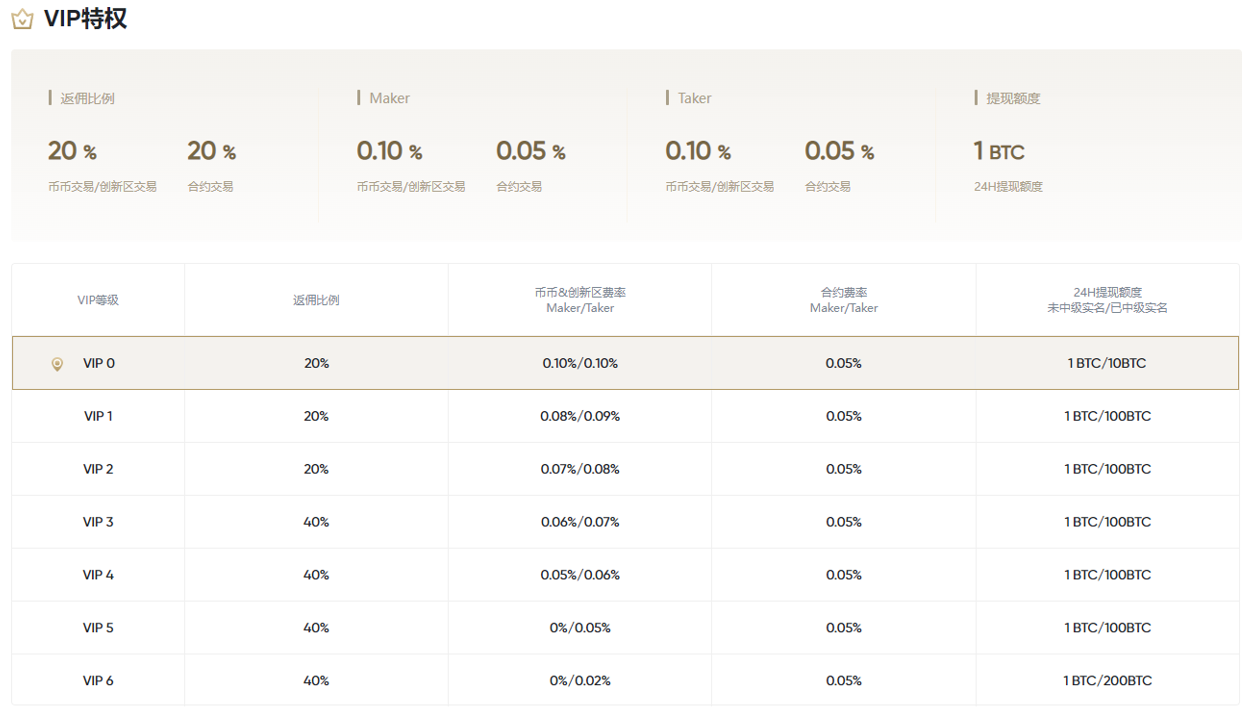
Task: Click the 合约费率 Maker/Taker column header
Action: pyautogui.click(x=844, y=300)
